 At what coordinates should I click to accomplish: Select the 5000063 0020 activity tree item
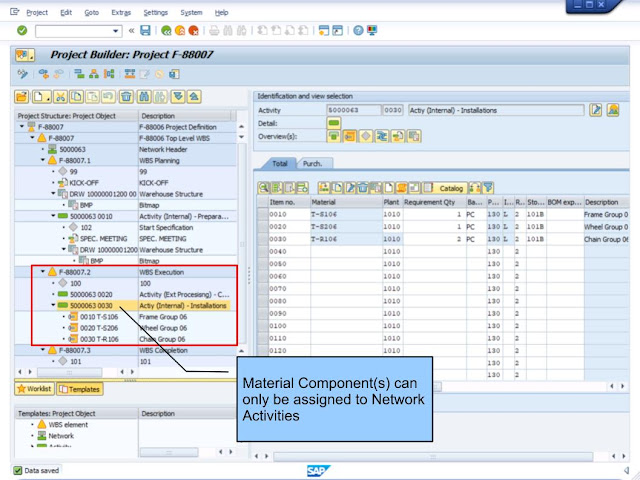[91, 294]
